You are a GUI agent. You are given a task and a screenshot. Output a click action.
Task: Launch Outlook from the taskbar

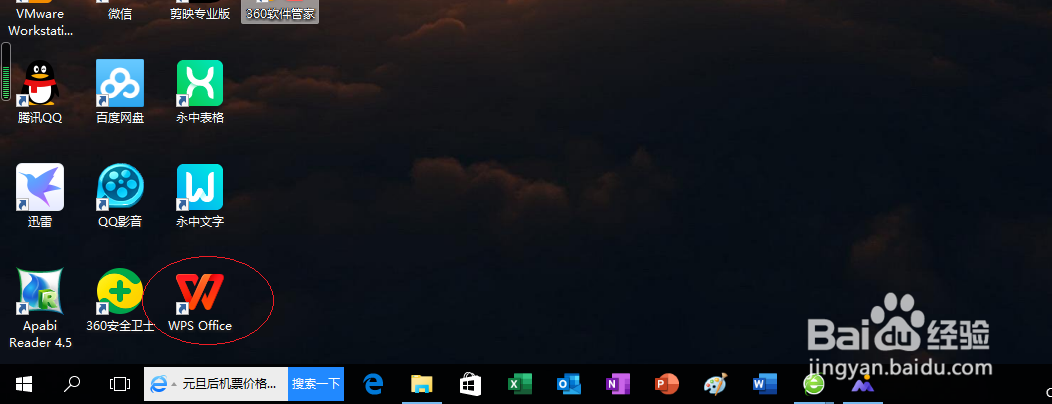568,384
